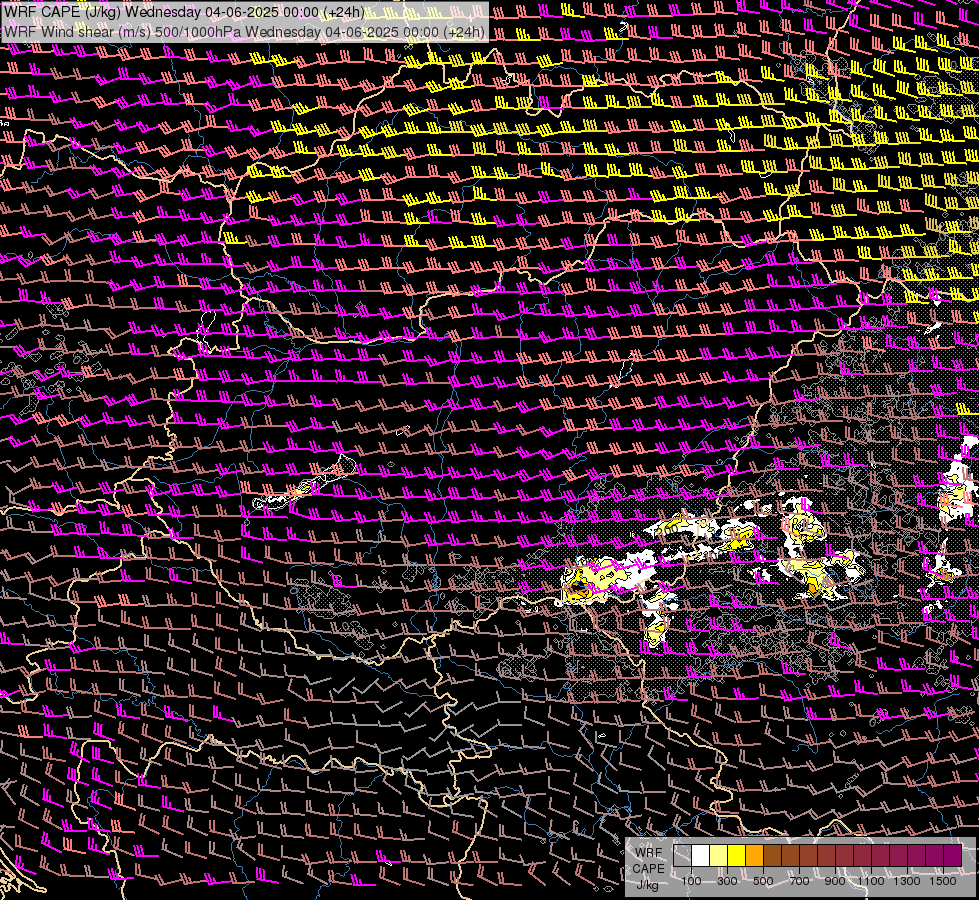This screenshot has height=900, width=979.
Task: Click the legend value 1300
Action: coord(907,881)
